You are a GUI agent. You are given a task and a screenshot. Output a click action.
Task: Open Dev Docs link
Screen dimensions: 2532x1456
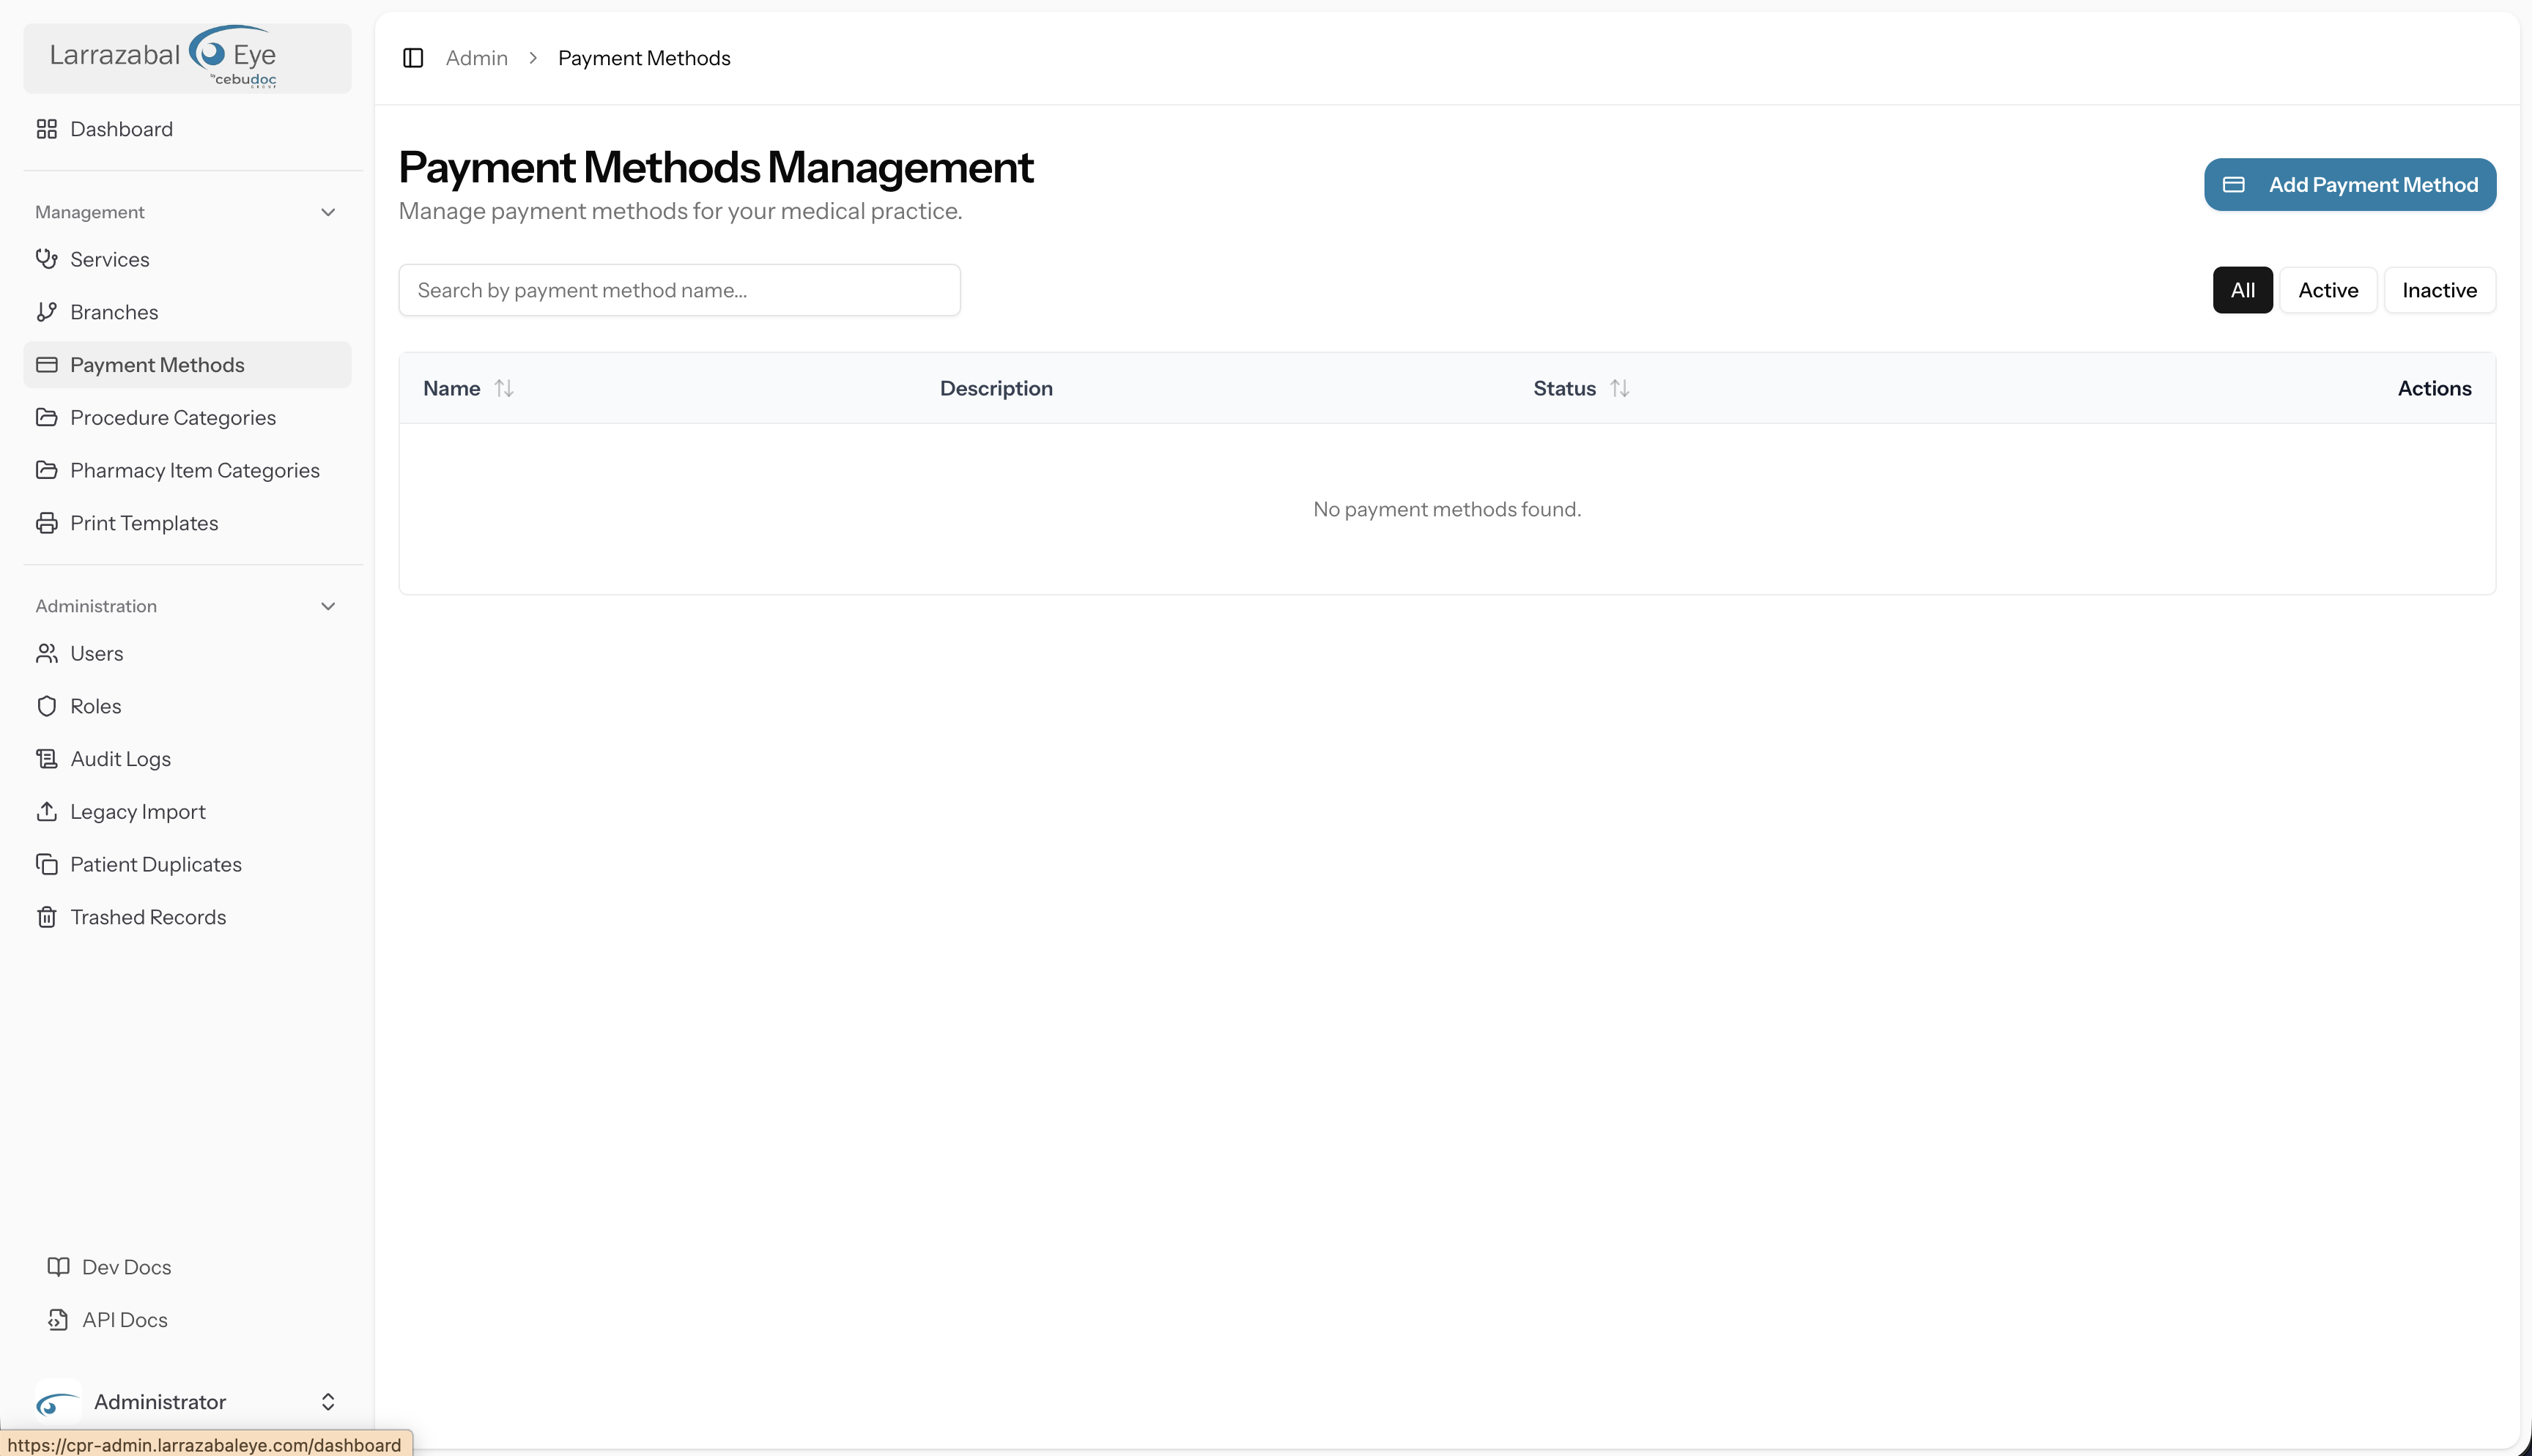click(188, 1267)
